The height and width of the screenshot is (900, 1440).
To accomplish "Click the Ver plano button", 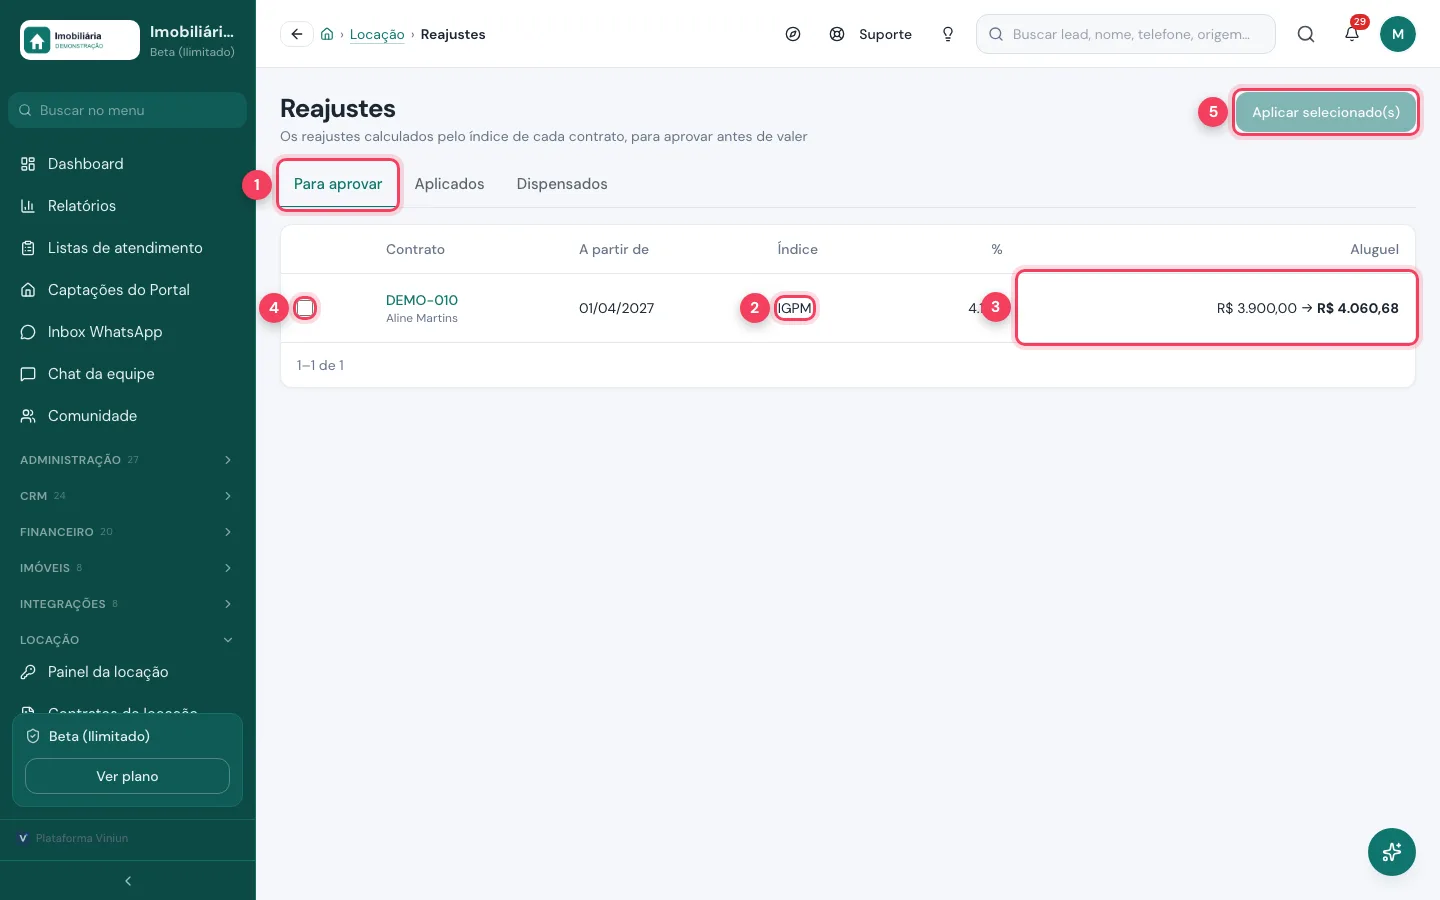I will pyautogui.click(x=127, y=776).
